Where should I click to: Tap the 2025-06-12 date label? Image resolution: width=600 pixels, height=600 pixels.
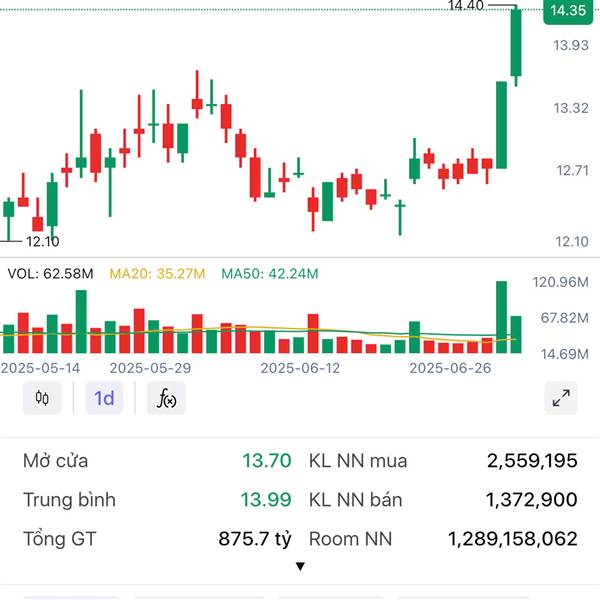(x=300, y=368)
